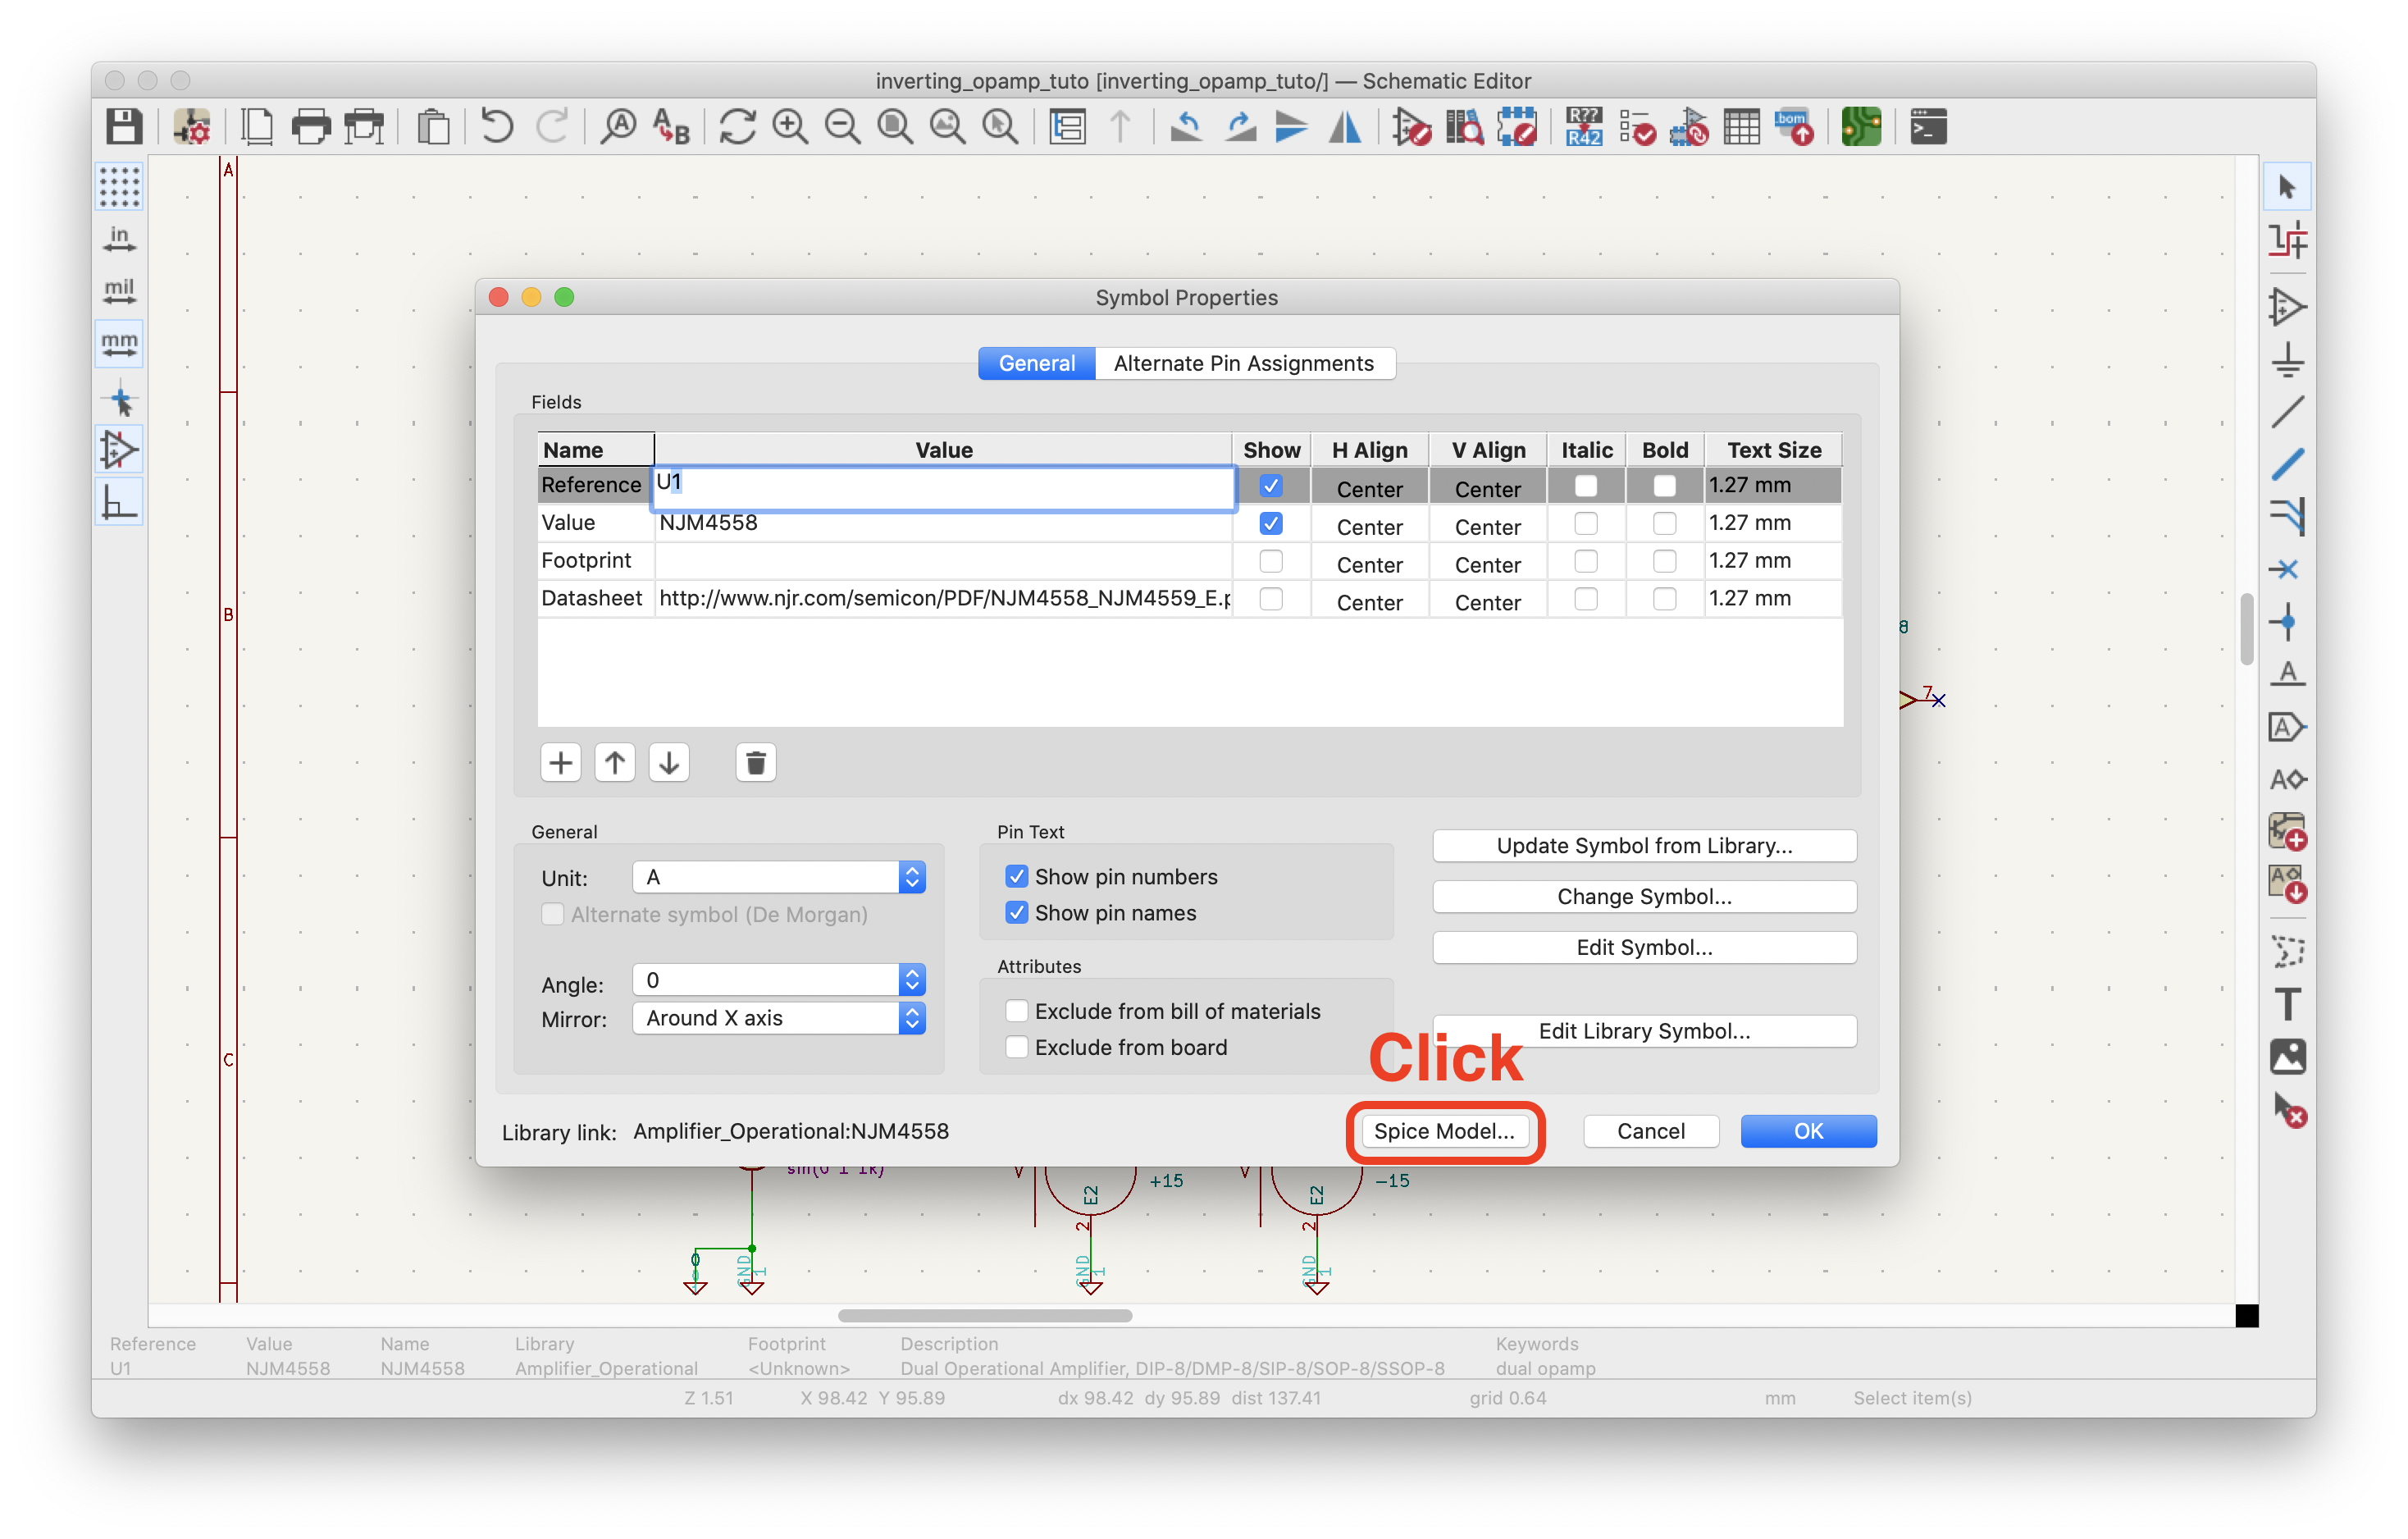Enable Show checkbox for Datasheet field
This screenshot has width=2408, height=1539.
point(1270,599)
